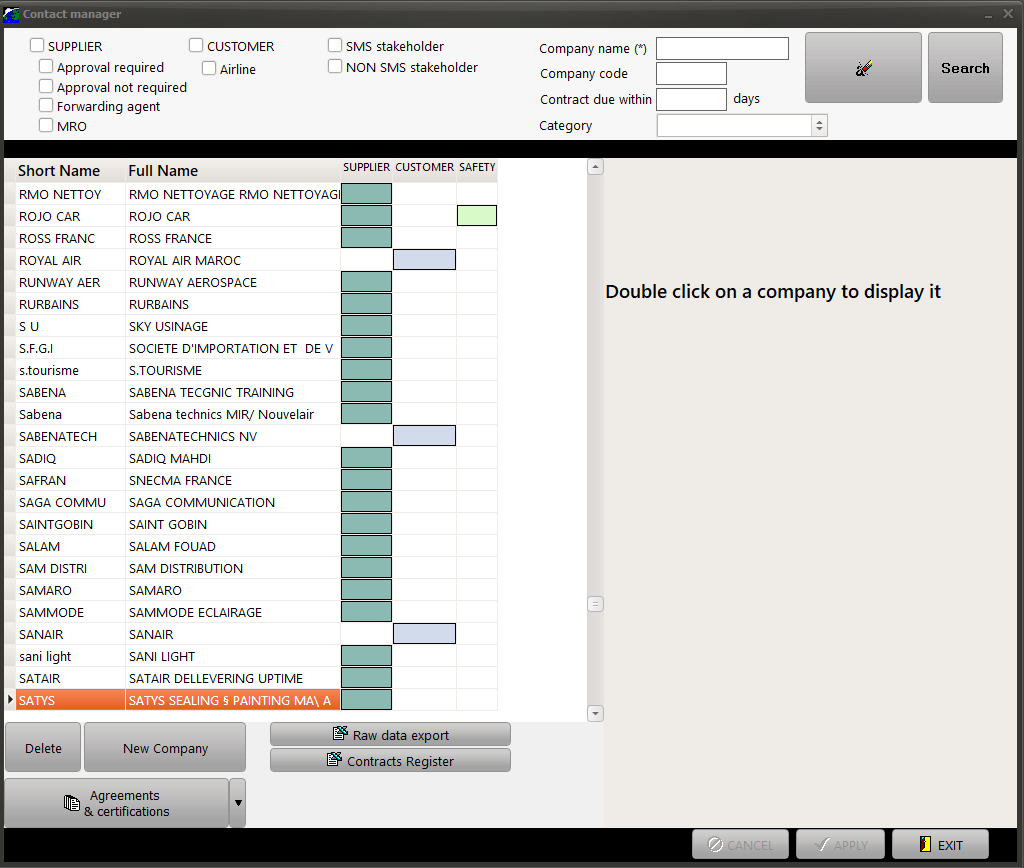Click the blue CUSTOMER swatch for SANAIR

(x=424, y=634)
